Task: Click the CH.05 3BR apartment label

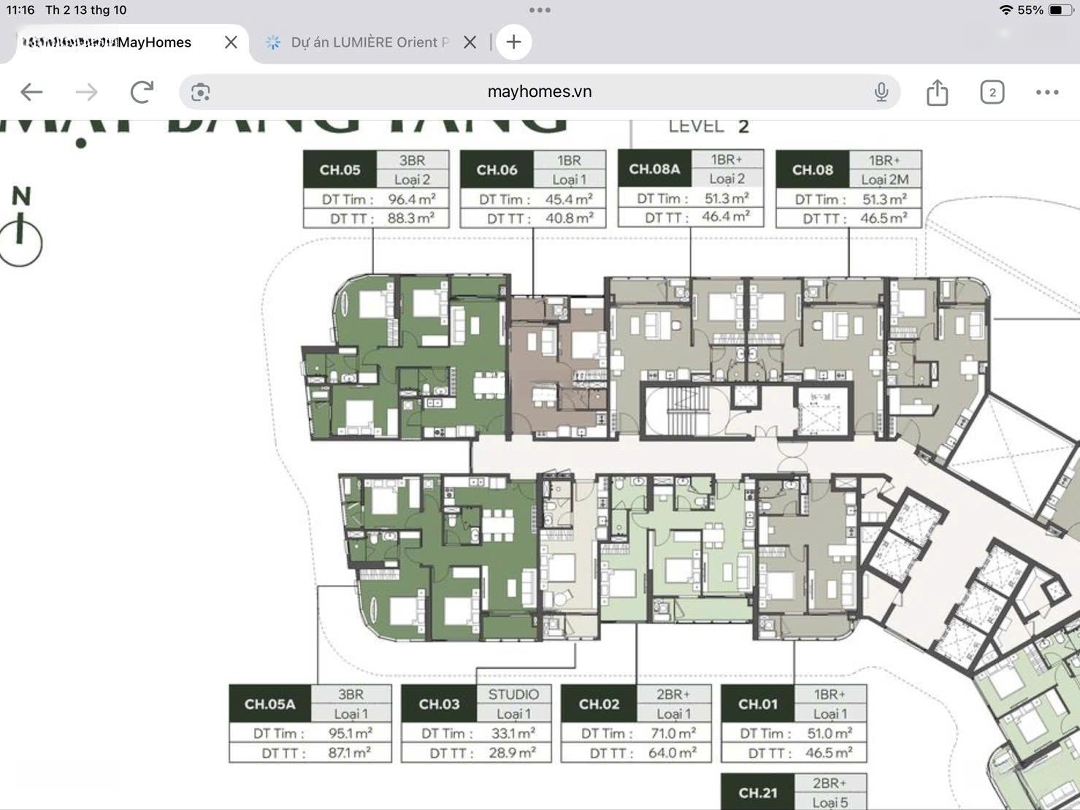Action: [374, 189]
